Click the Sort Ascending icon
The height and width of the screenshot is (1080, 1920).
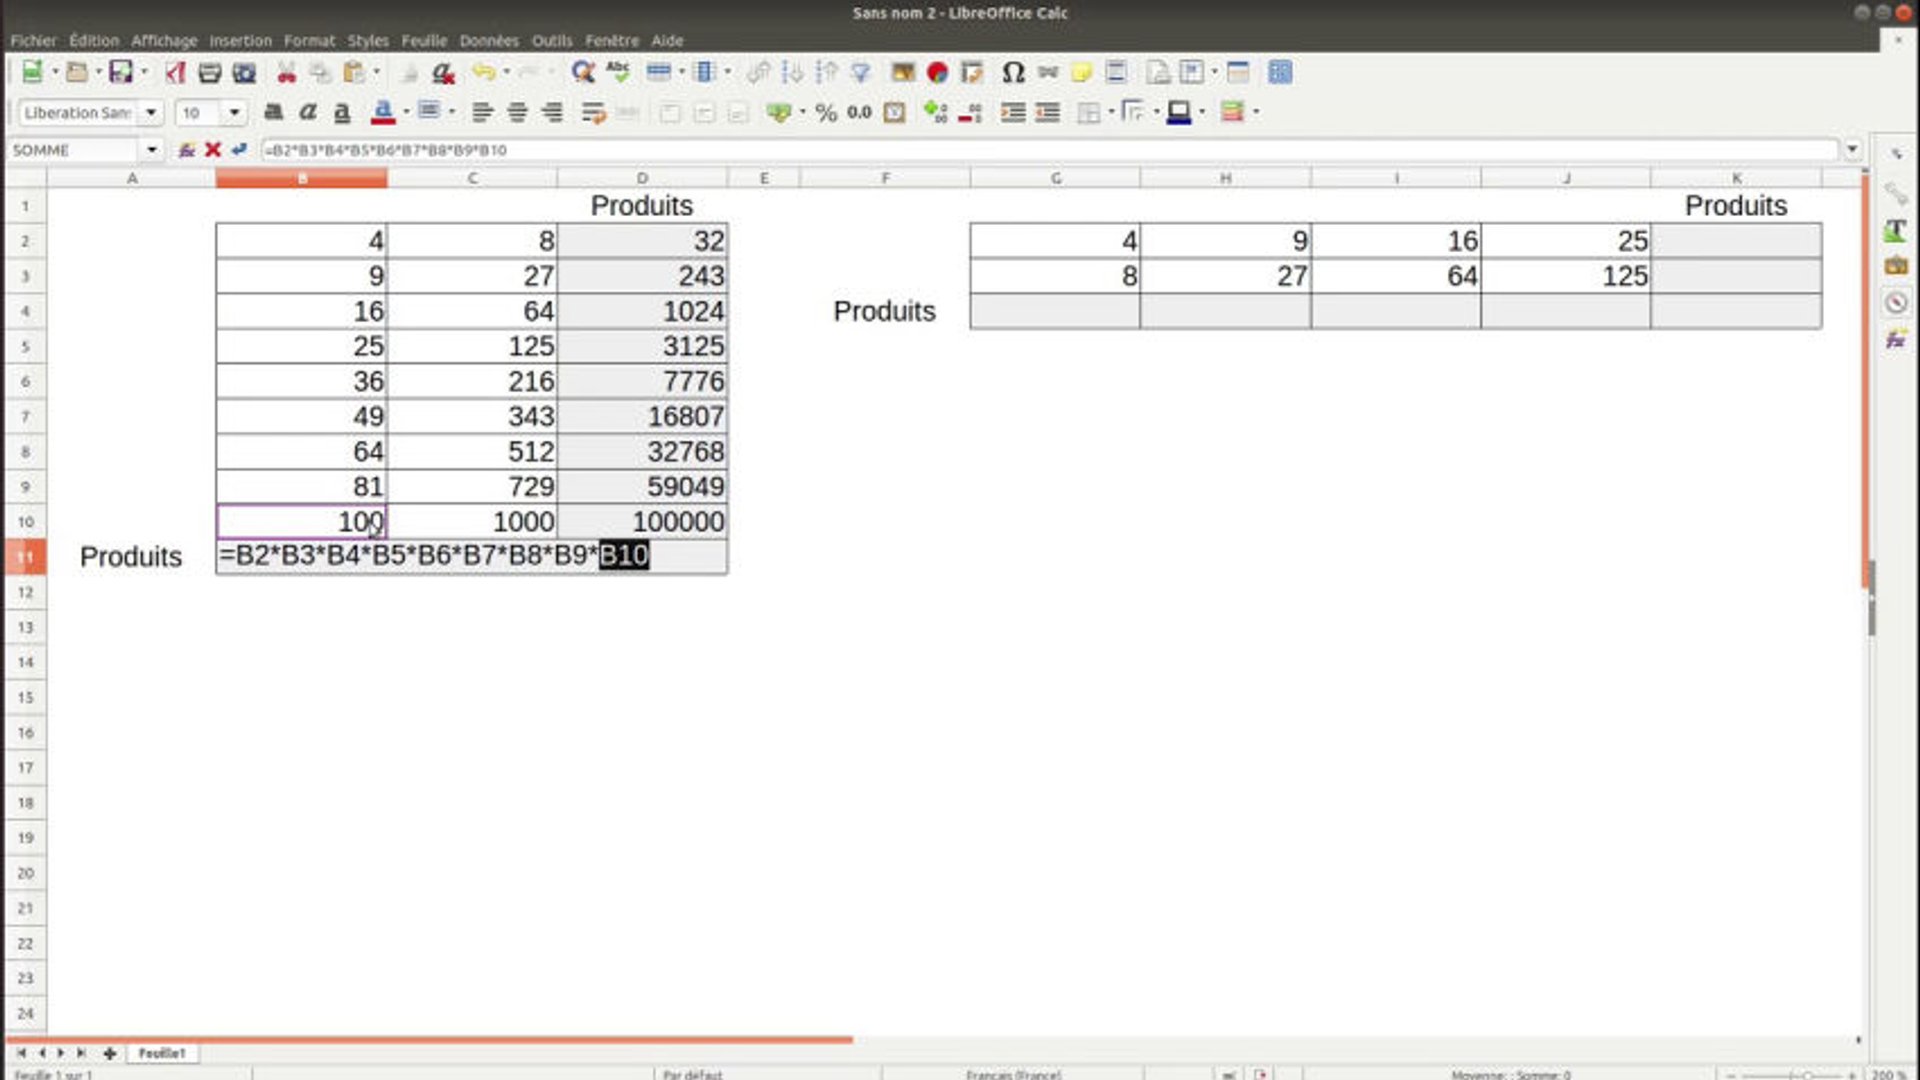tap(792, 72)
